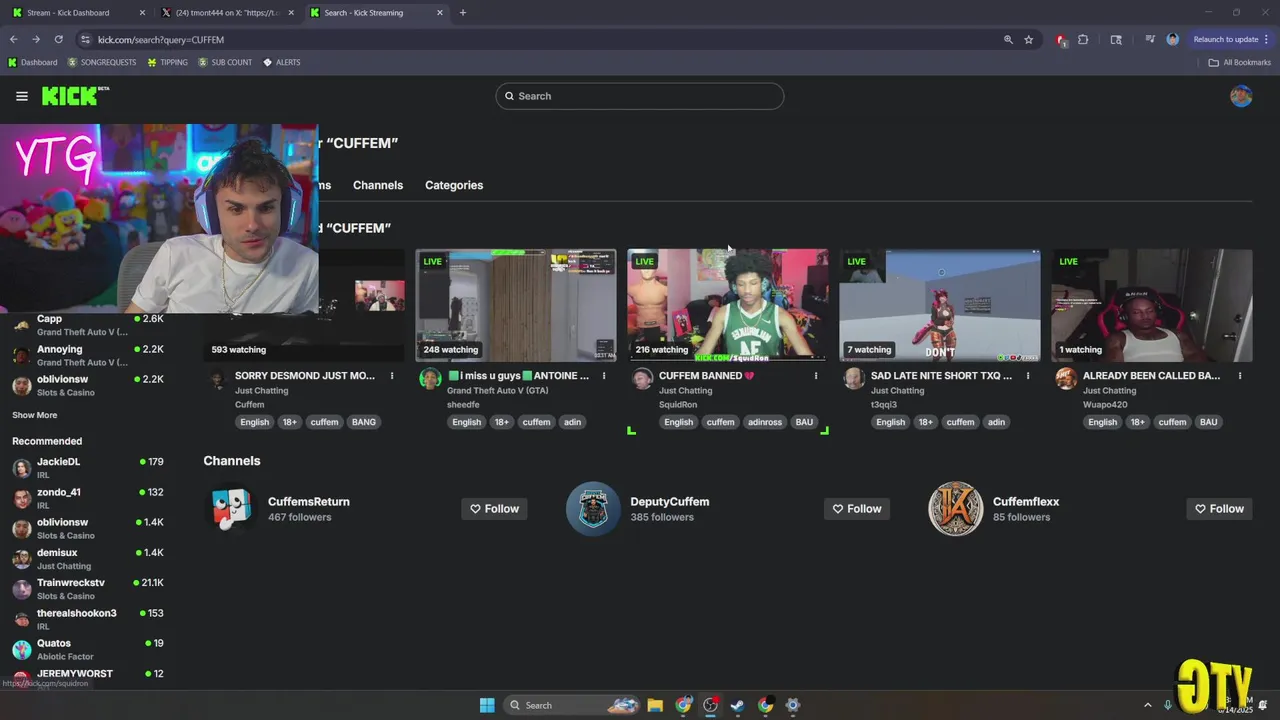Click Windows taskbar search box
This screenshot has width=1280, height=720.
point(572,705)
